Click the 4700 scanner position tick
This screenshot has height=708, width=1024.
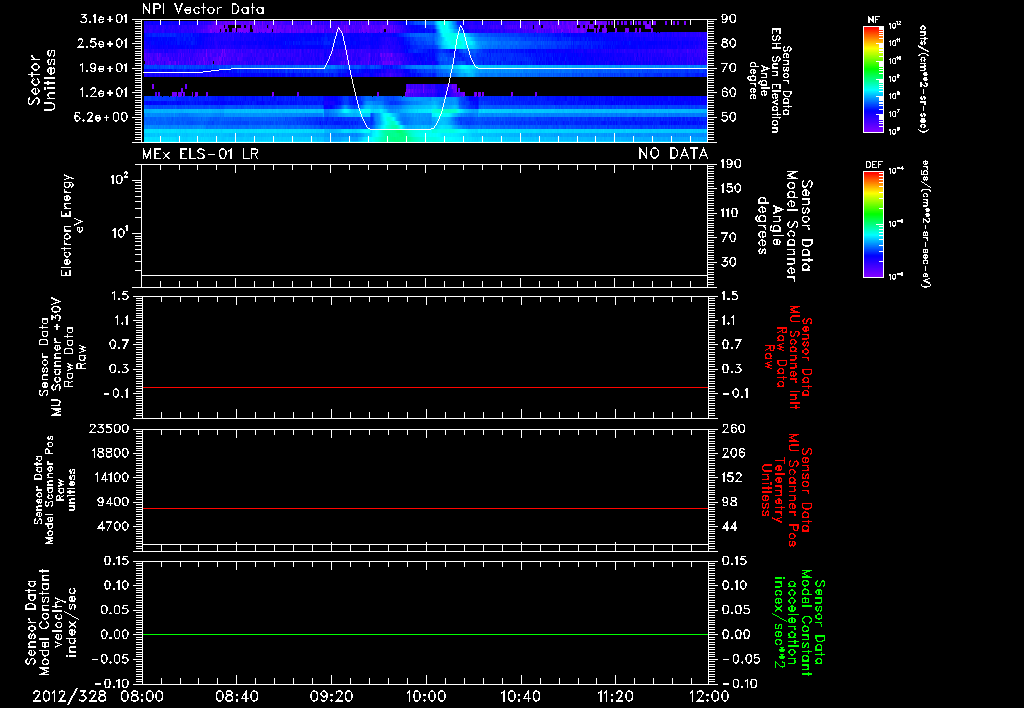click(113, 526)
